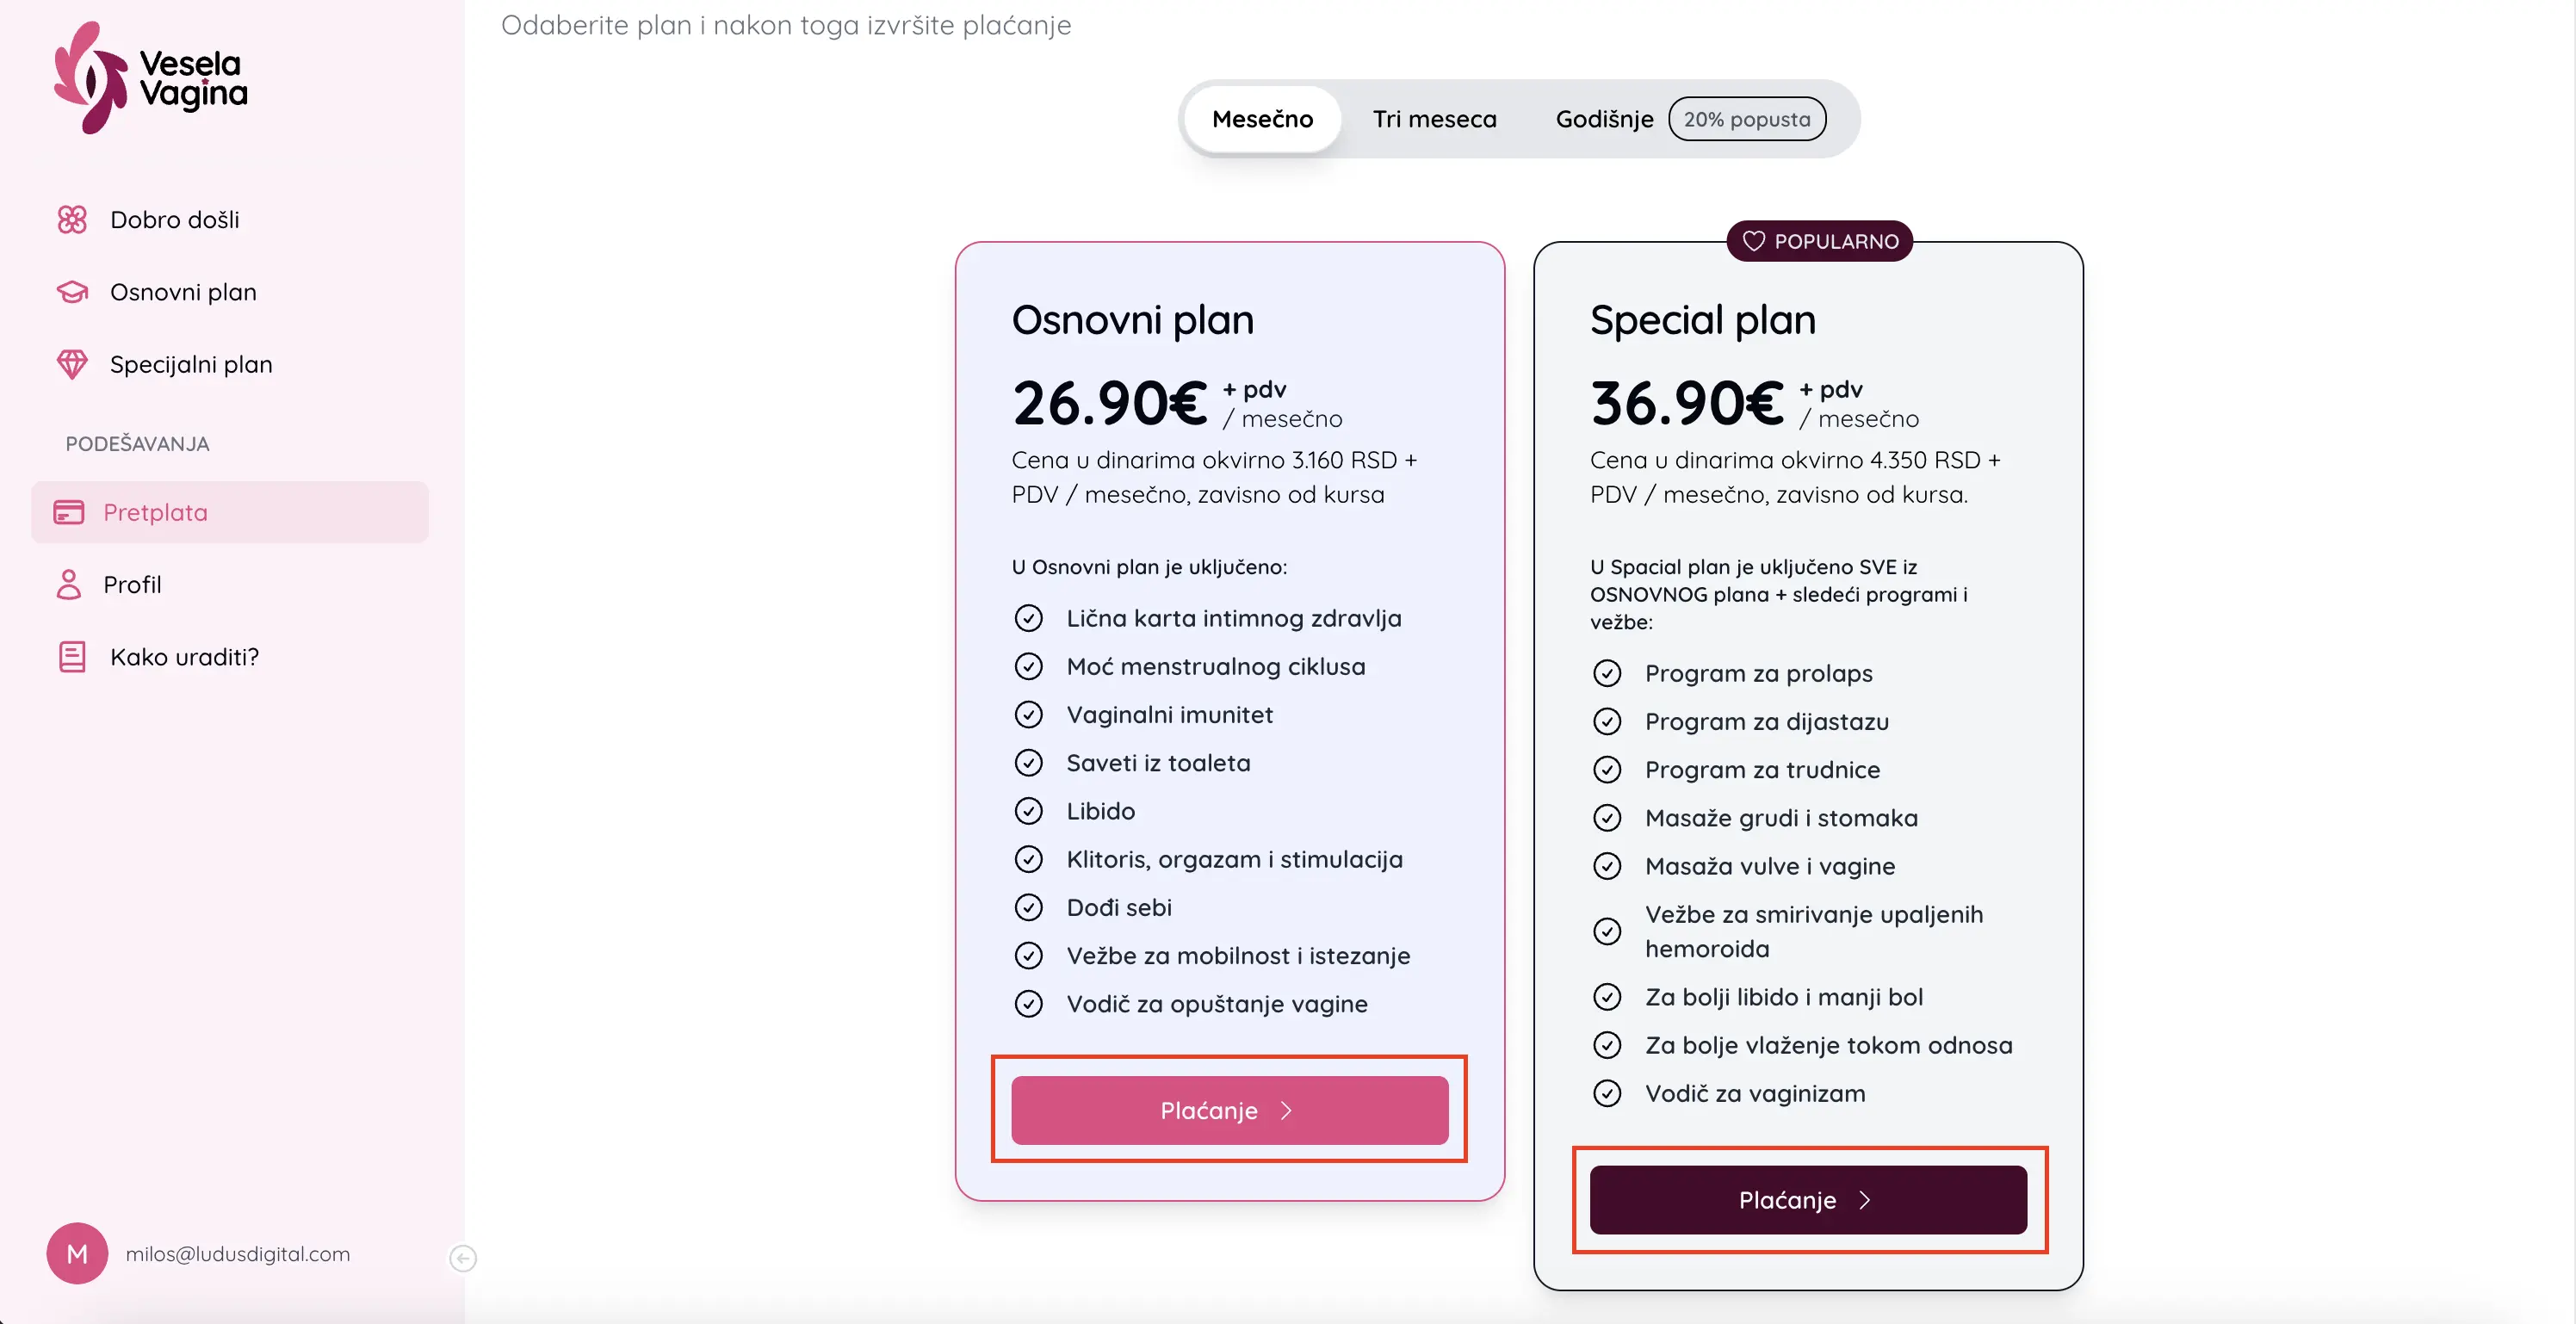Click 20% popusta badge

click(1747, 119)
